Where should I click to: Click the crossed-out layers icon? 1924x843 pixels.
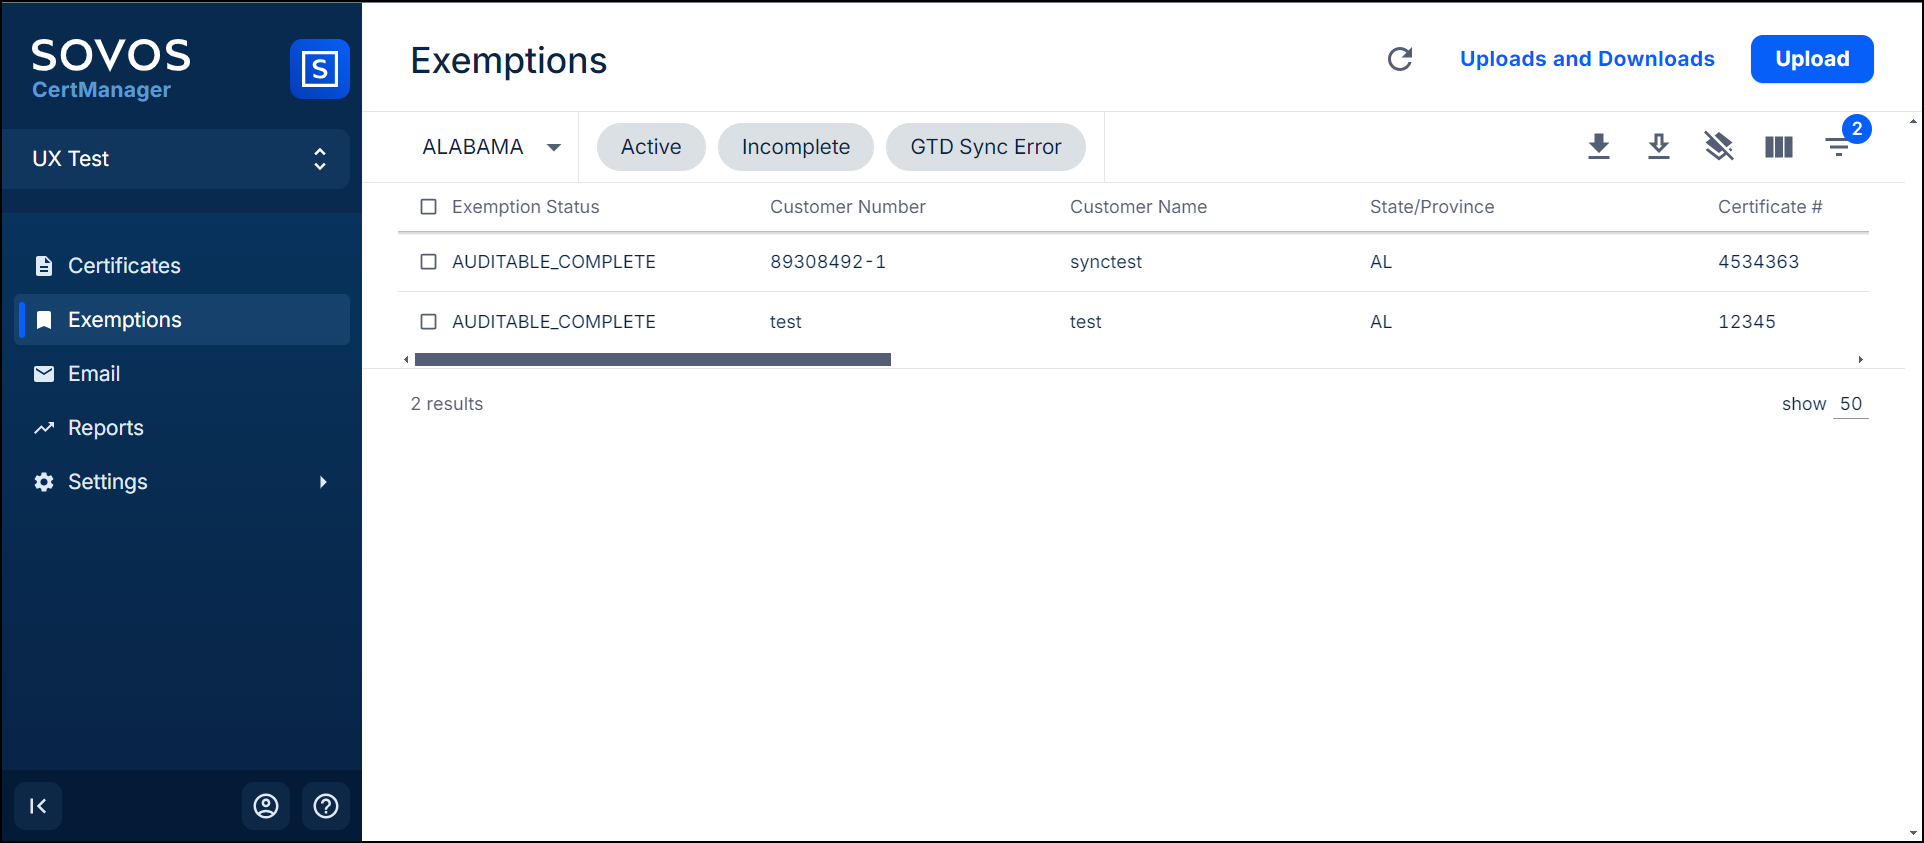point(1719,147)
